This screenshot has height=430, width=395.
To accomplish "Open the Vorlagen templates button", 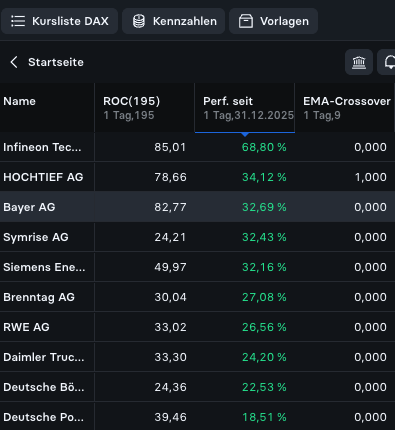I will click(x=273, y=21).
